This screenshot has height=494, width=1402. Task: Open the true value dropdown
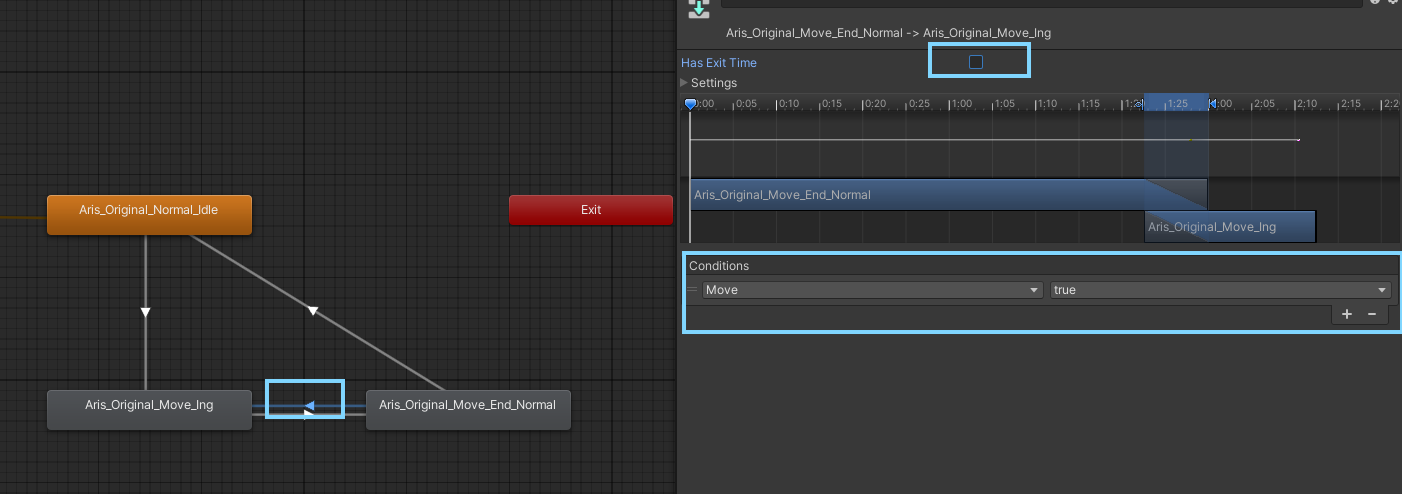[1220, 290]
